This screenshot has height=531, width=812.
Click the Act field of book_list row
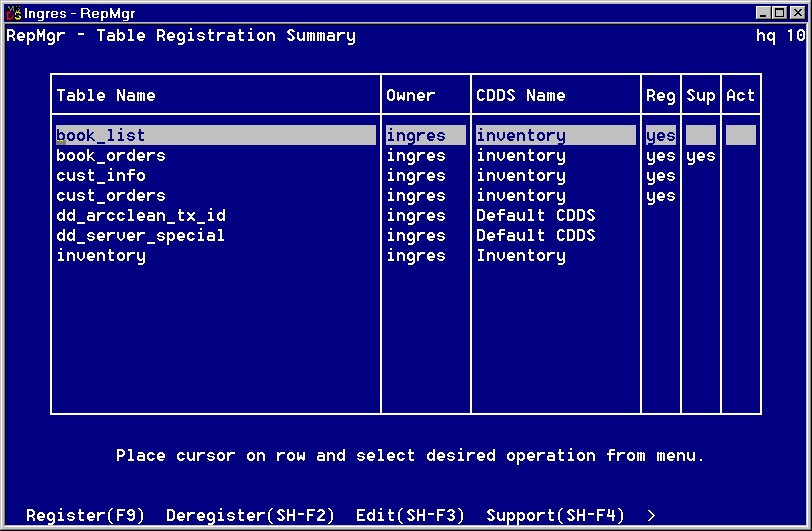click(x=741, y=136)
